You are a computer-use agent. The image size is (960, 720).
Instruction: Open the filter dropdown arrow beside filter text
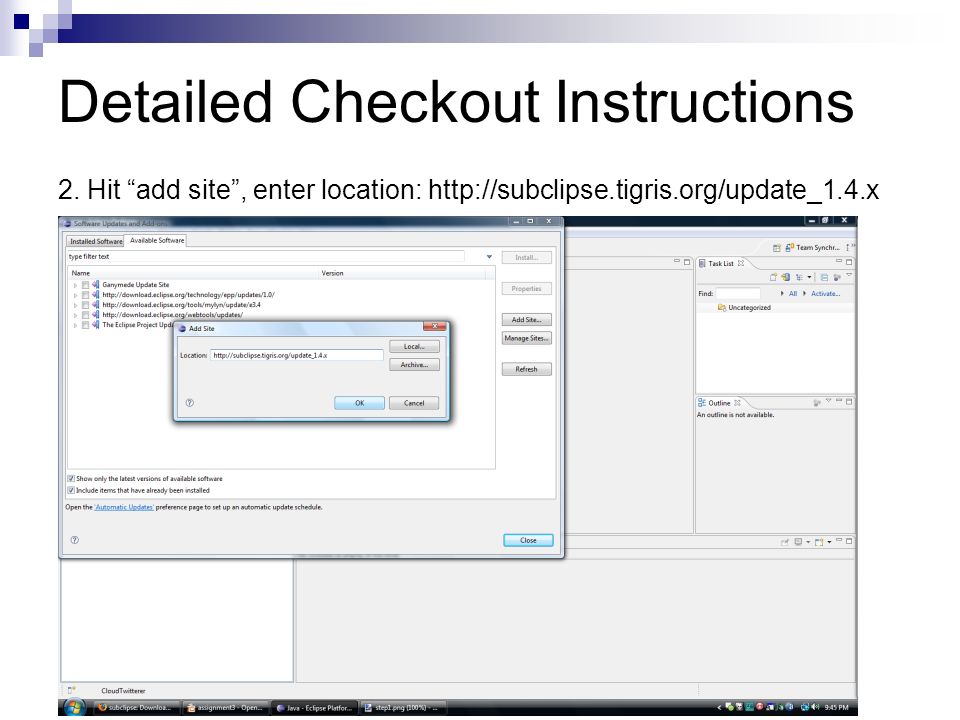click(x=489, y=257)
